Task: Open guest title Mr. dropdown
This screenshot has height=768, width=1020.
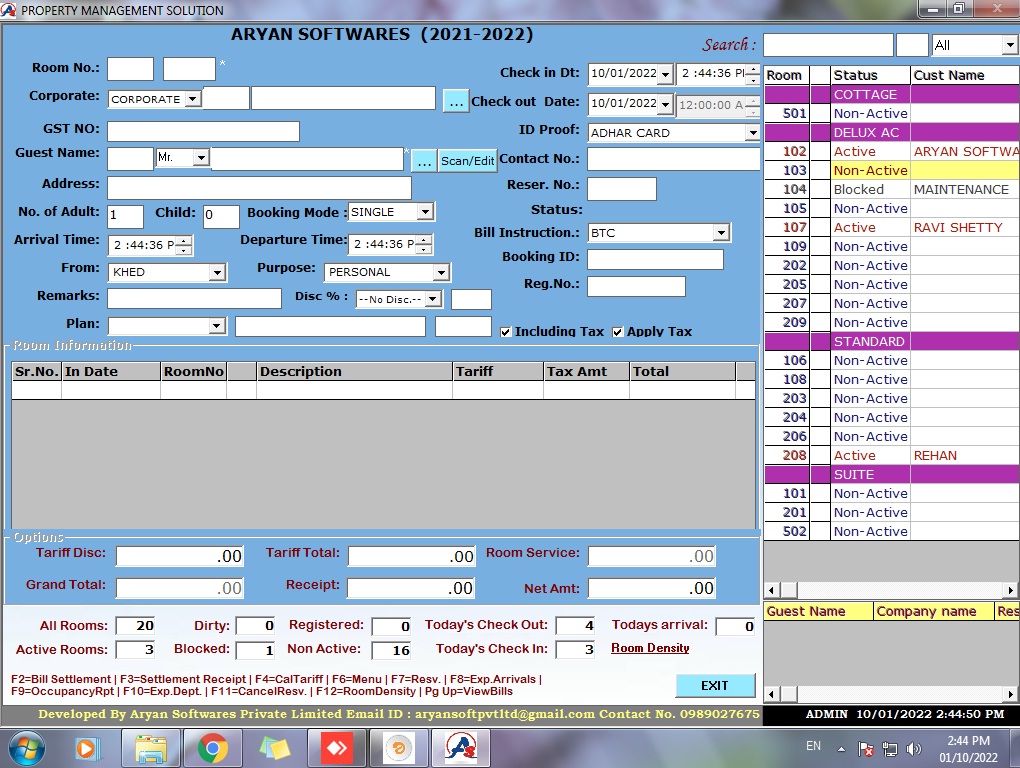Action: coord(201,157)
